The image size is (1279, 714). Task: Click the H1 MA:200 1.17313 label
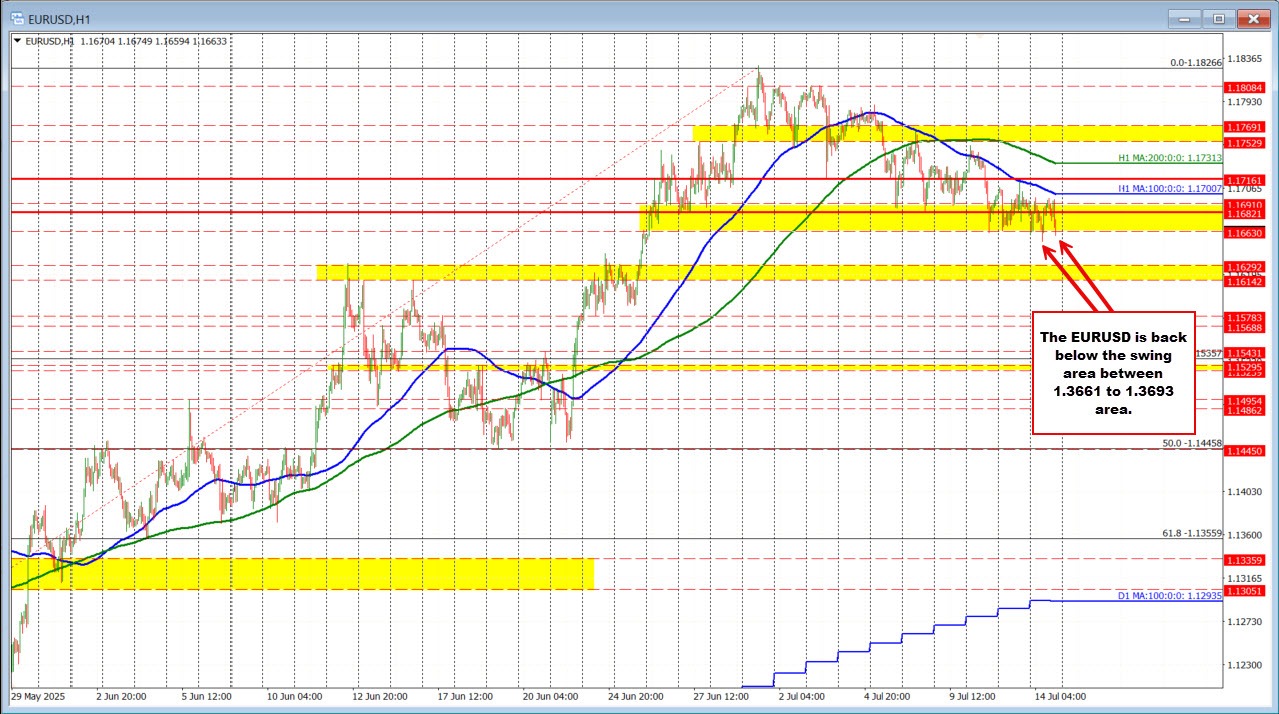click(x=1169, y=158)
